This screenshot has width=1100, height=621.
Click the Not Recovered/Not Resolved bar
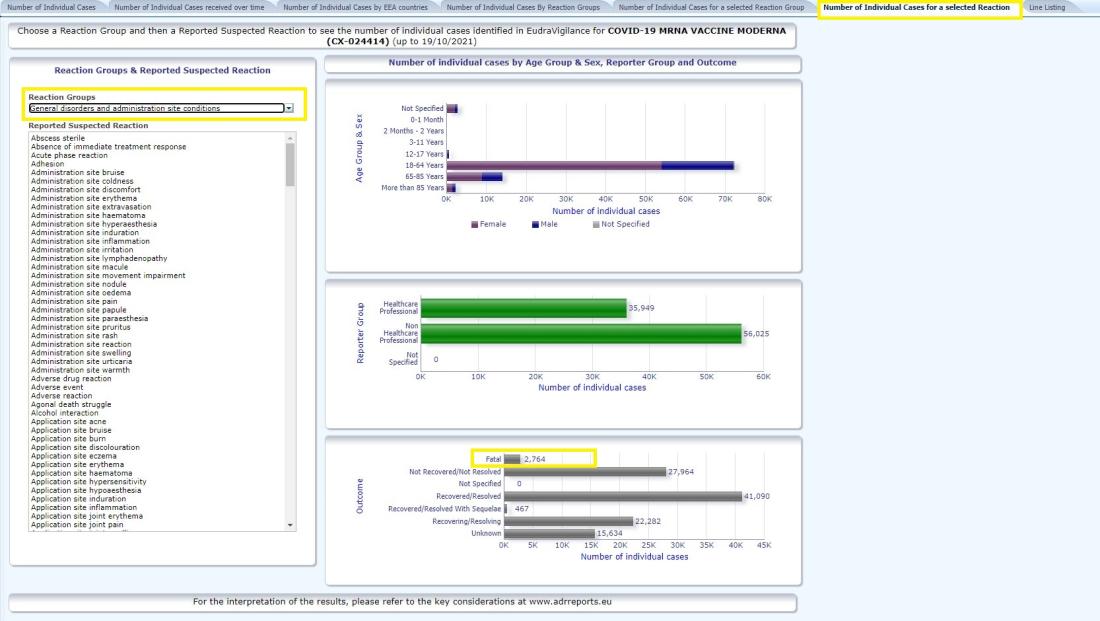click(585, 472)
